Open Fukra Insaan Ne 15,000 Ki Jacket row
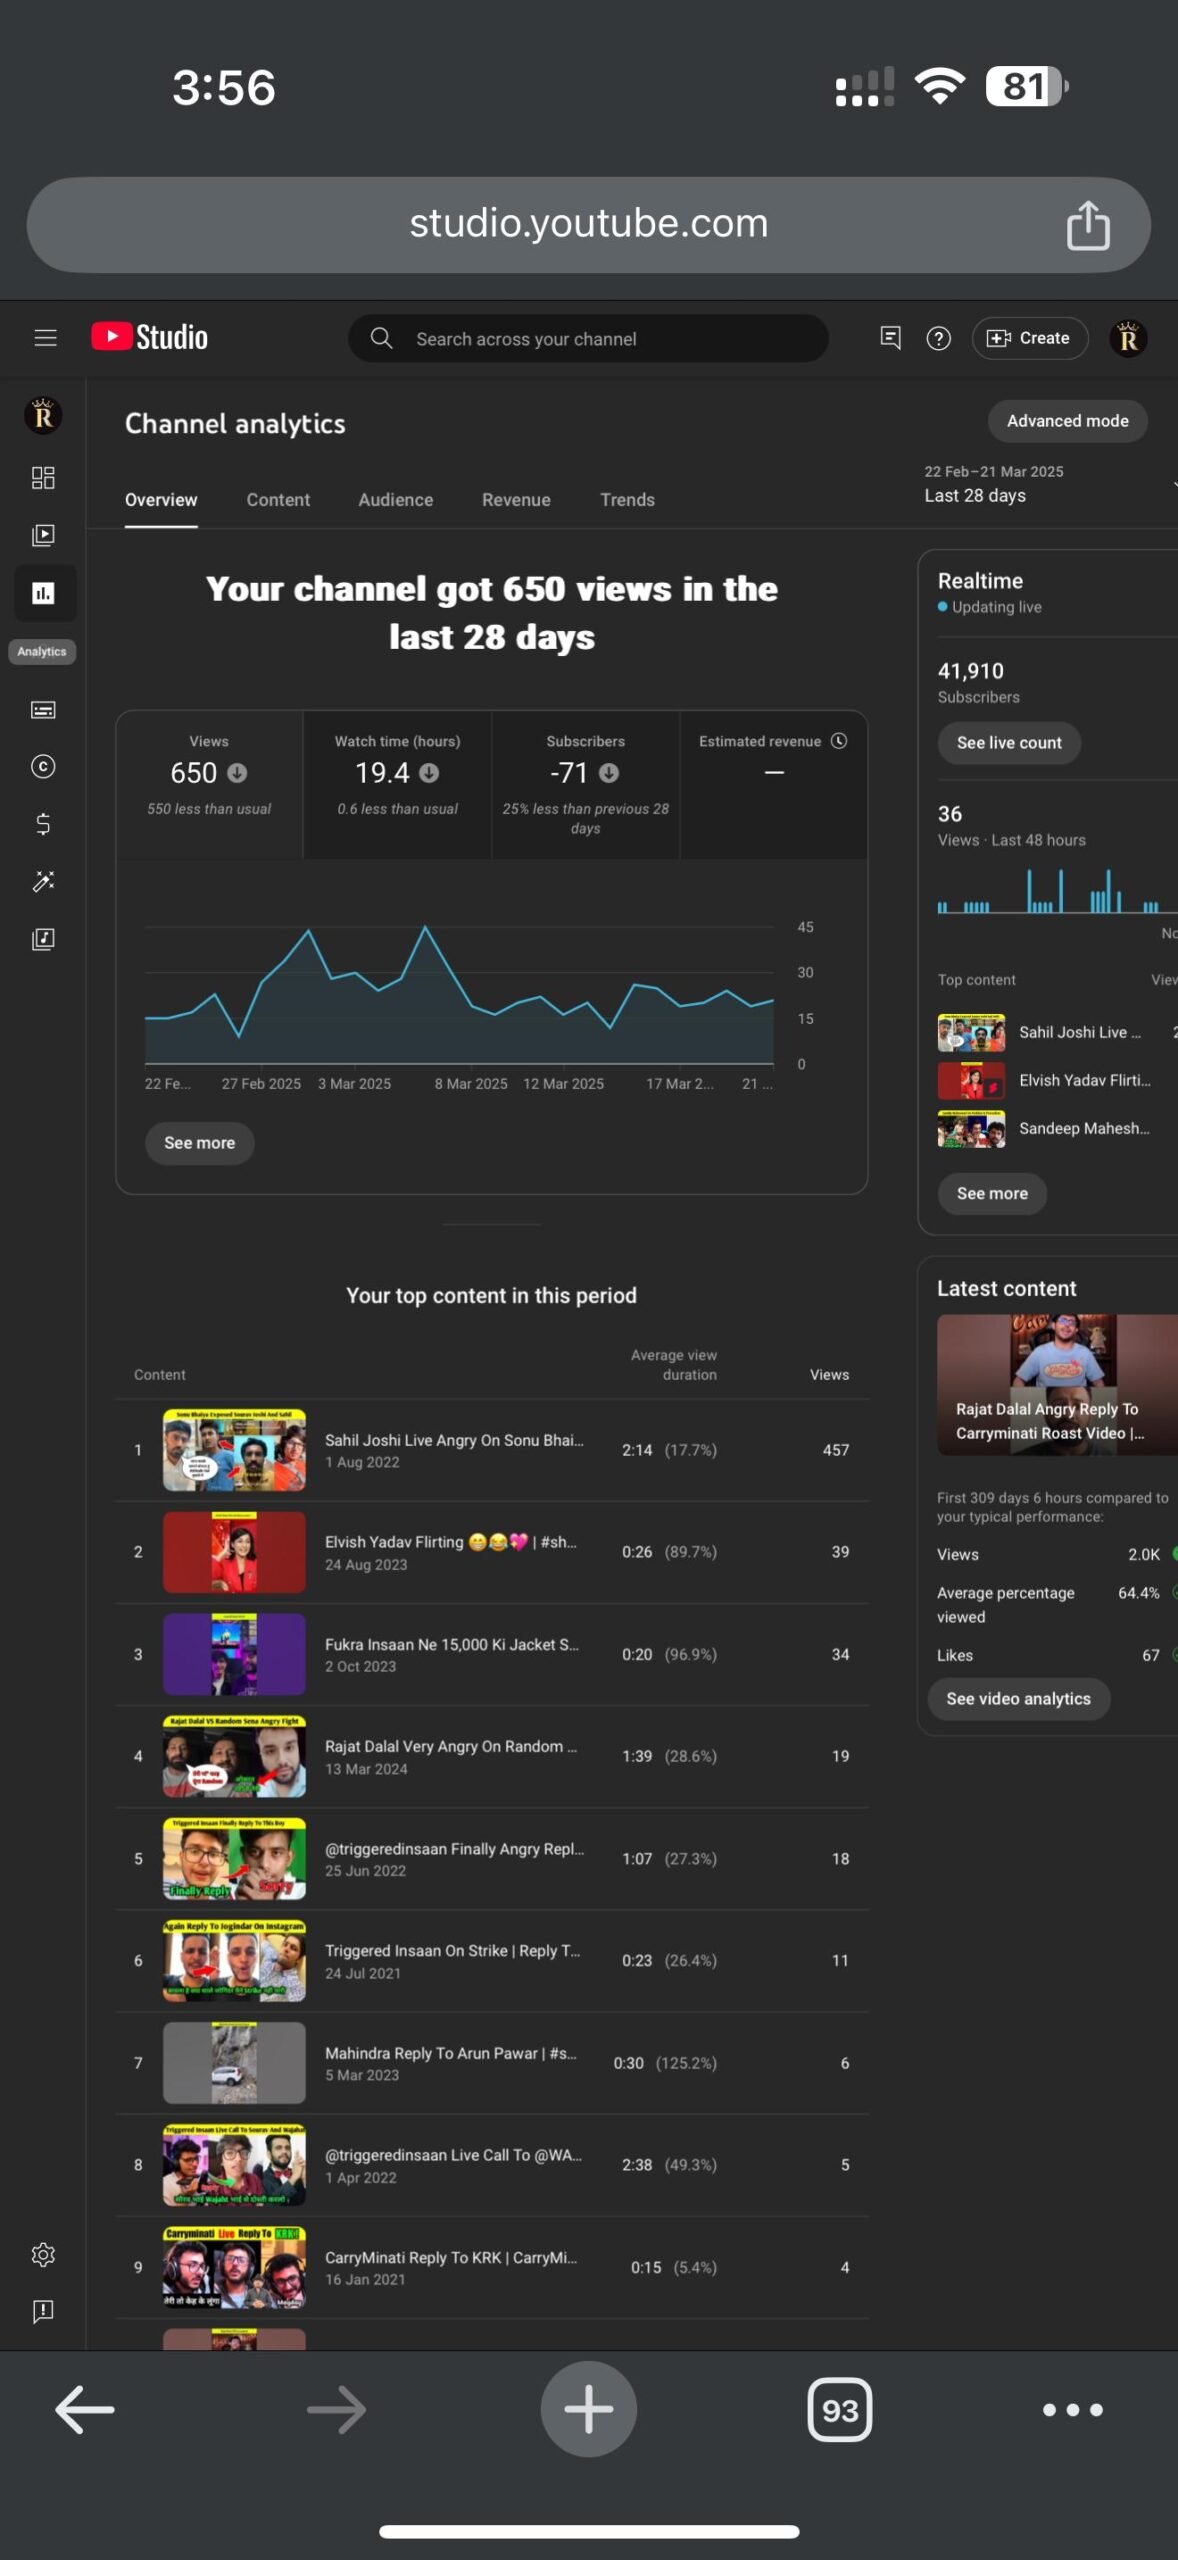Screen dimensions: 1178x2560 491,1654
